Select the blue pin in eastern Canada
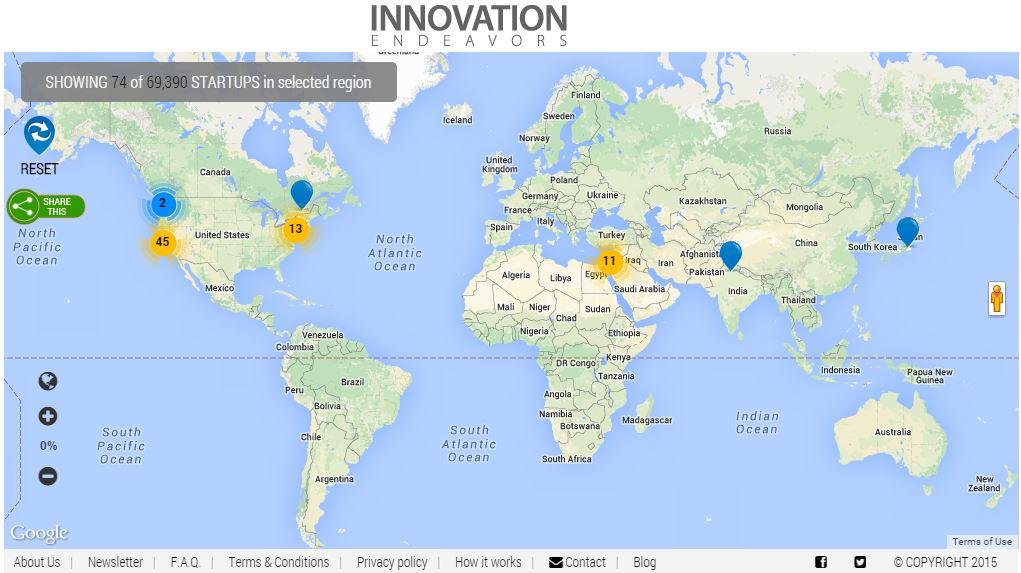Image resolution: width=1021 pixels, height=573 pixels. click(301, 194)
